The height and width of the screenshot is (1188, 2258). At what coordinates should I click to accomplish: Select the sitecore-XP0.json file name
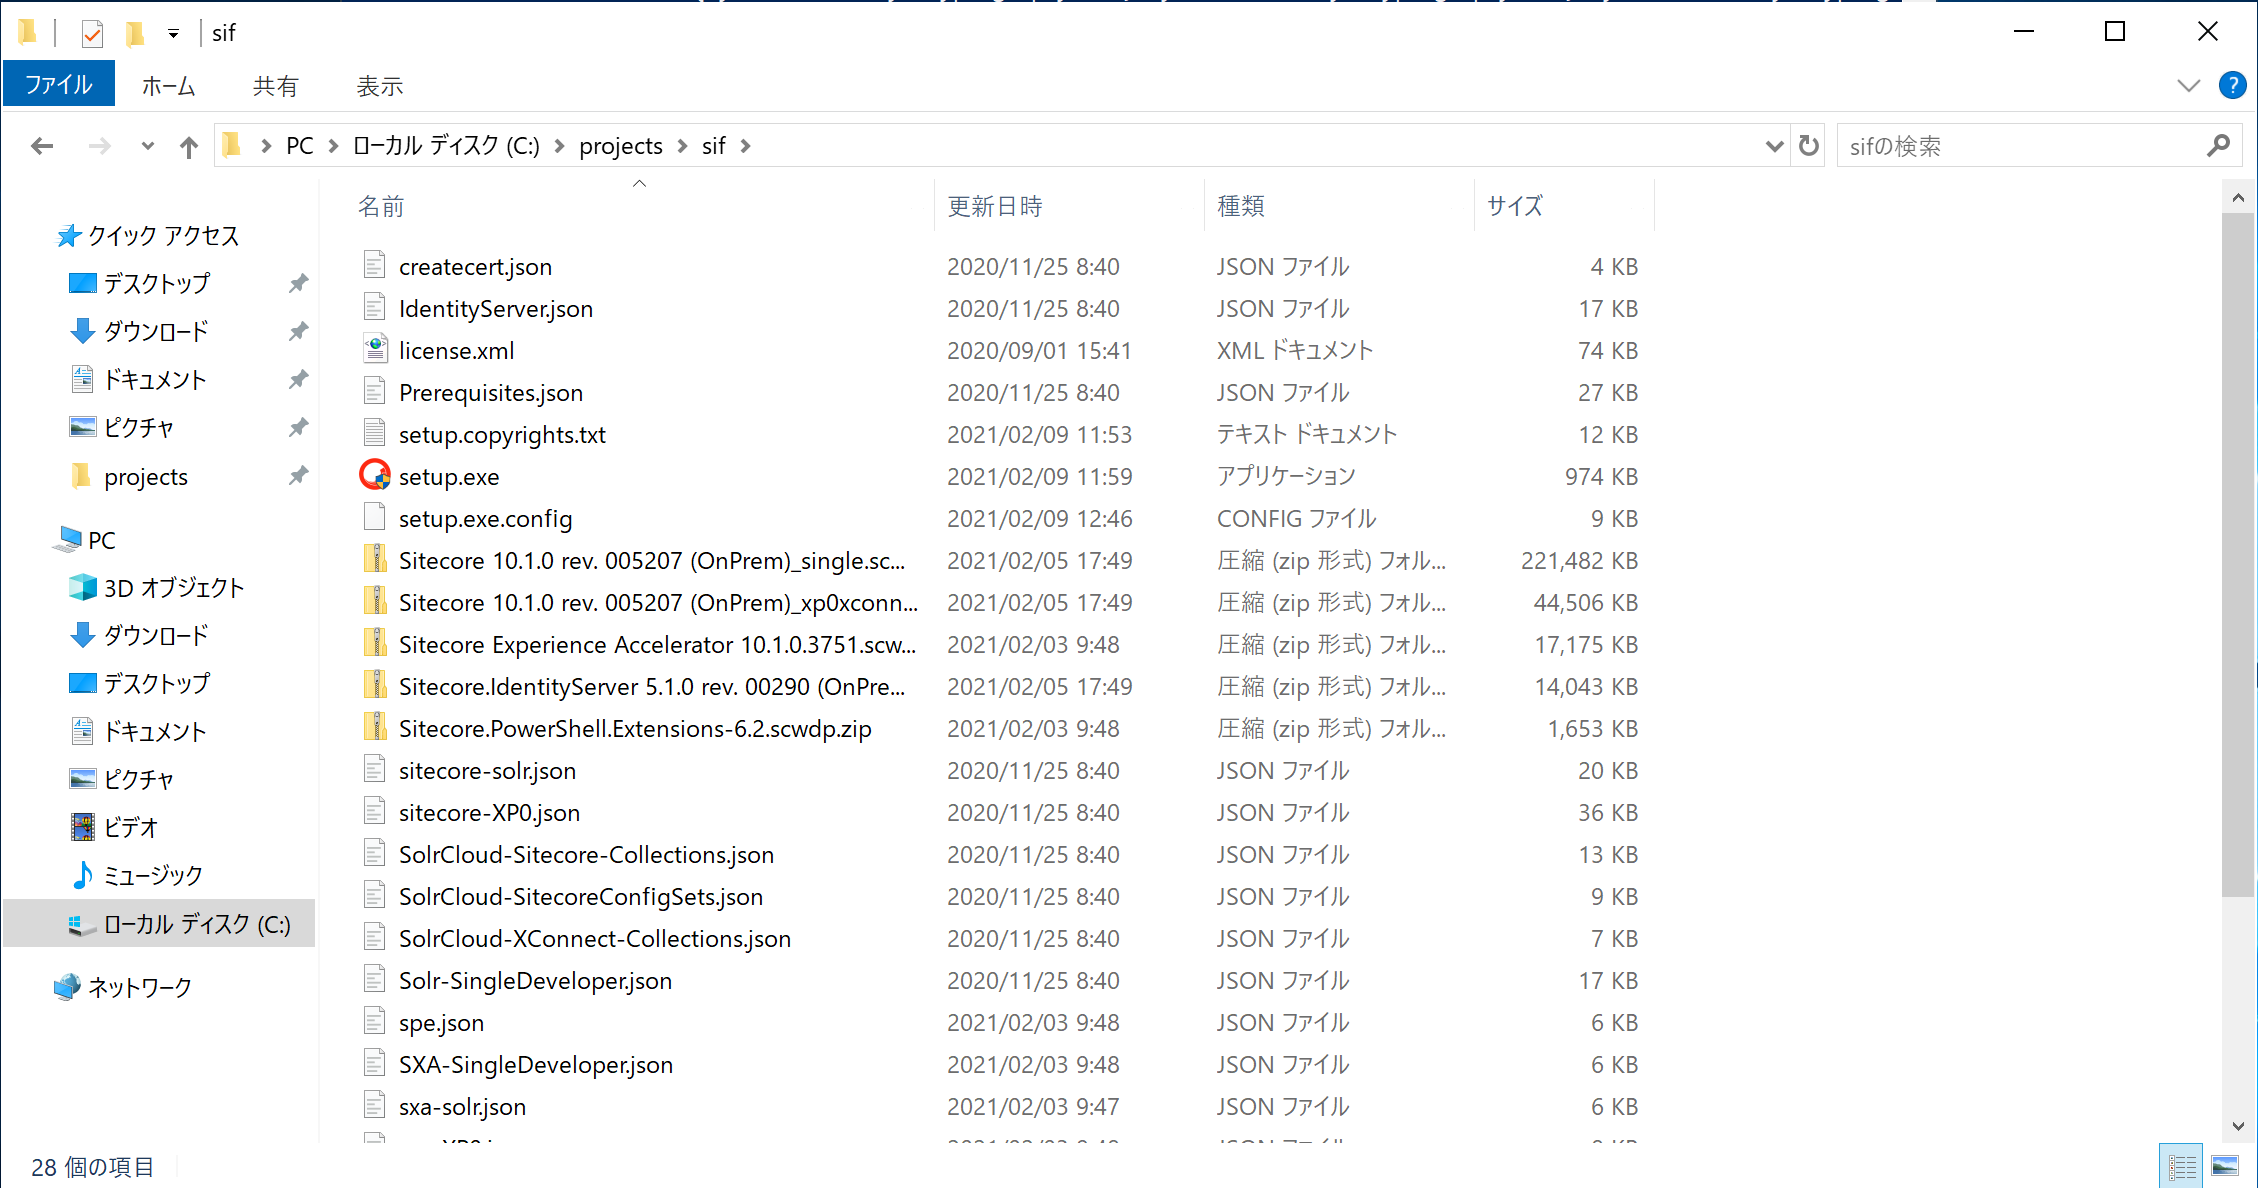pyautogui.click(x=489, y=813)
